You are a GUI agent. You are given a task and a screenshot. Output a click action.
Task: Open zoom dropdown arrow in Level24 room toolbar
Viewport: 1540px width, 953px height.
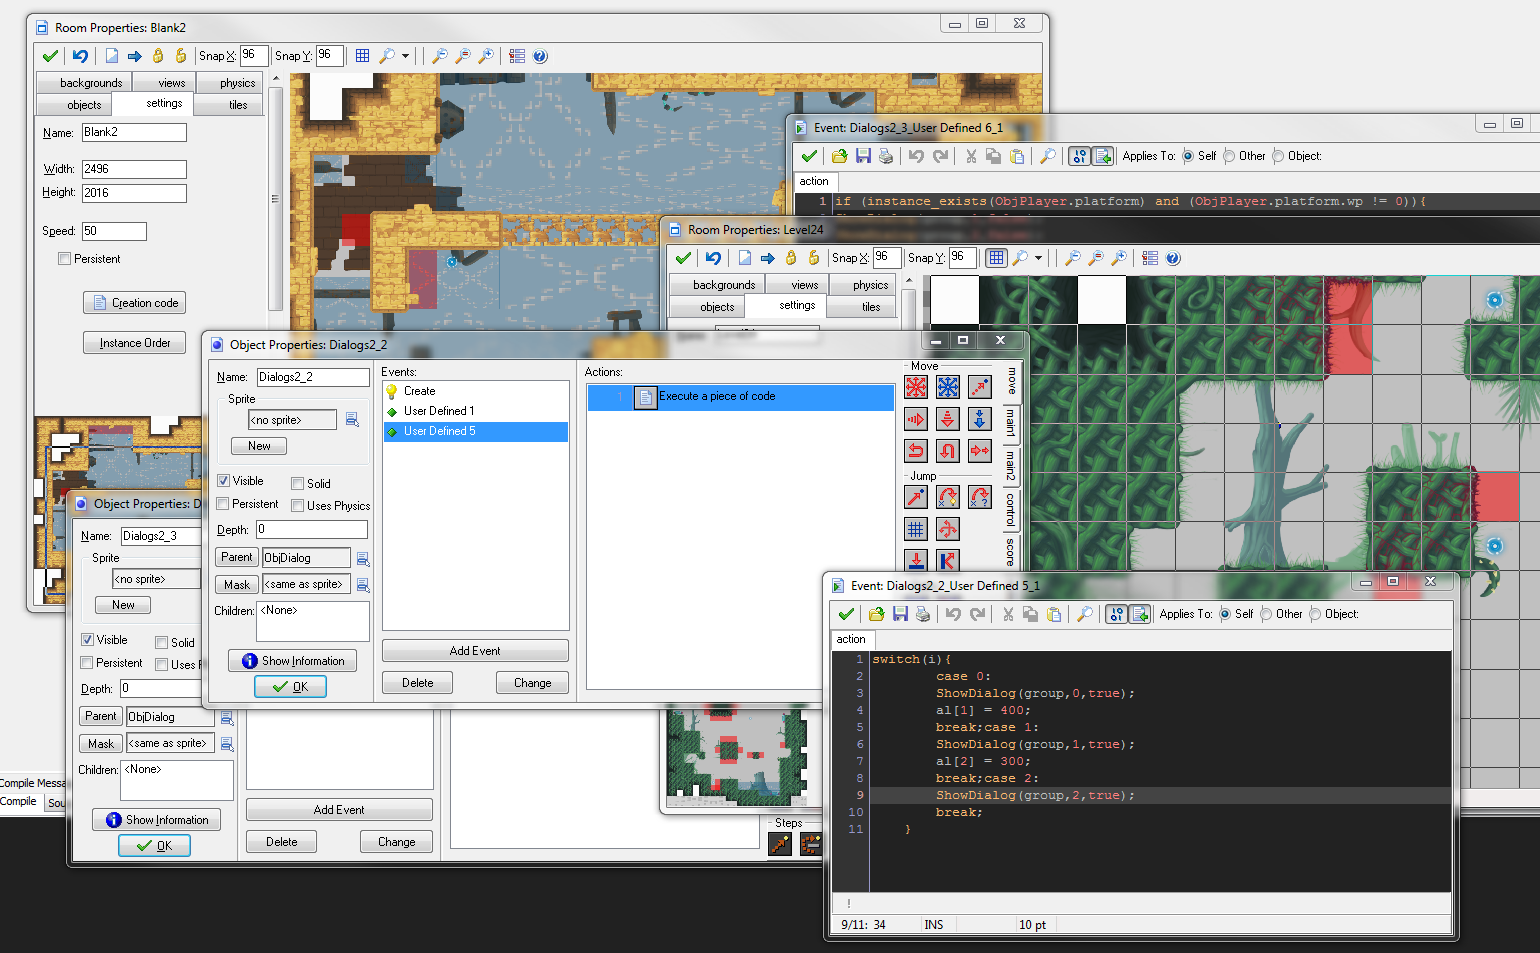coord(1038,258)
